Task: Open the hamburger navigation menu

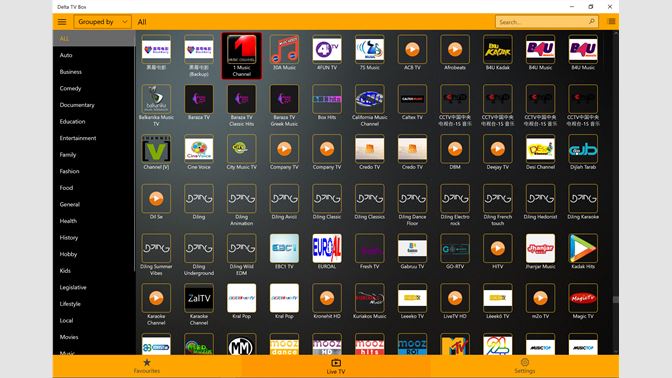Action: click(x=62, y=22)
